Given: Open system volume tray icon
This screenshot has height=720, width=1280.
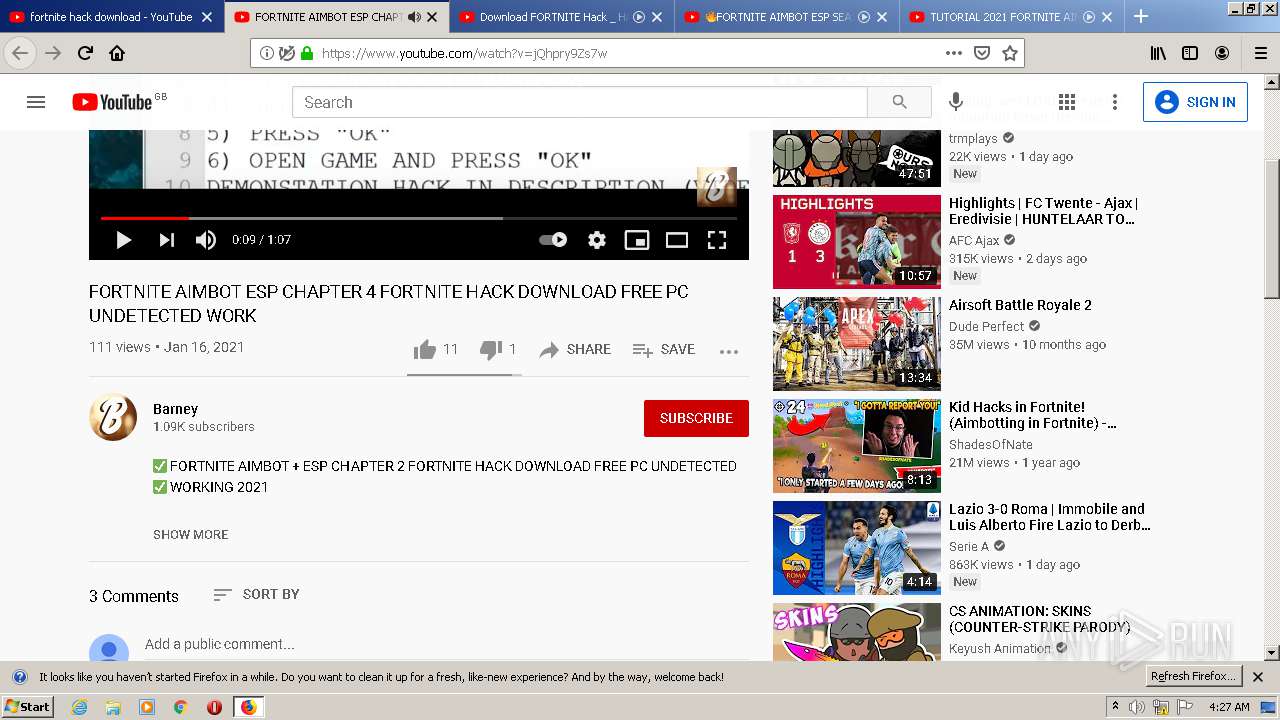Looking at the screenshot, I should [1137, 707].
